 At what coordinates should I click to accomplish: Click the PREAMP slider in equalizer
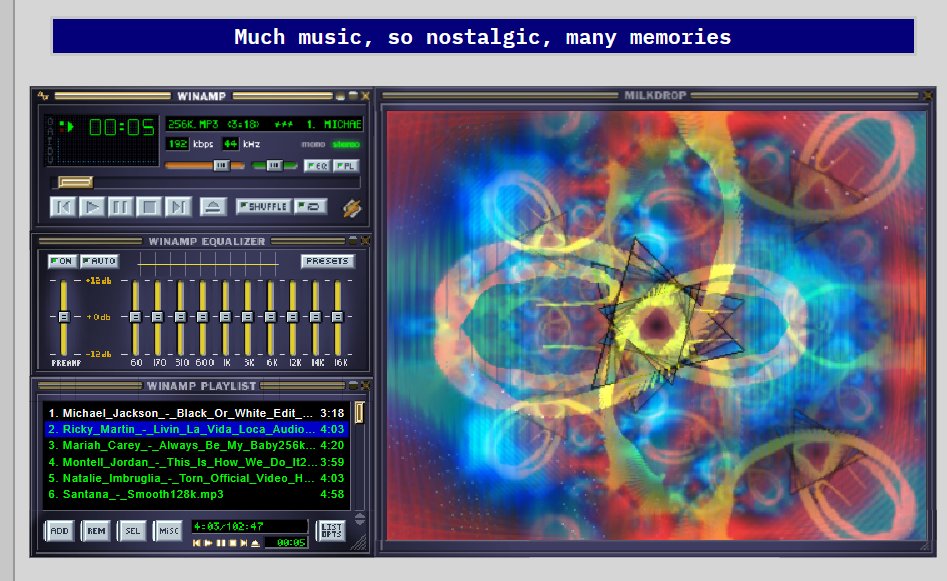point(63,317)
